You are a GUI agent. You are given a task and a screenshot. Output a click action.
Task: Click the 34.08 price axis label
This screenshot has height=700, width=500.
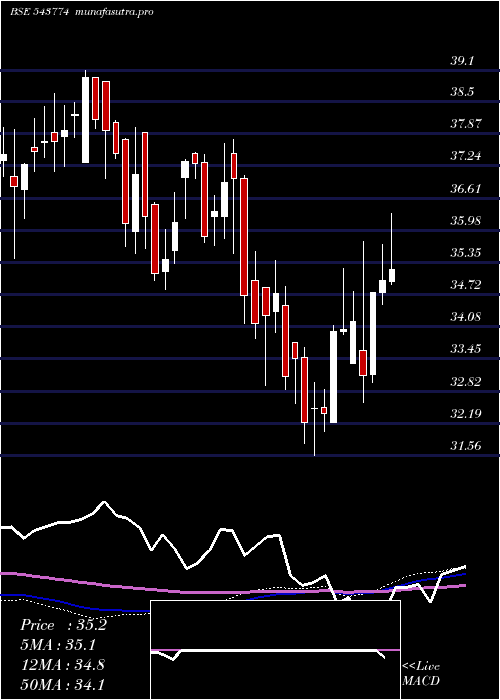pyautogui.click(x=466, y=317)
